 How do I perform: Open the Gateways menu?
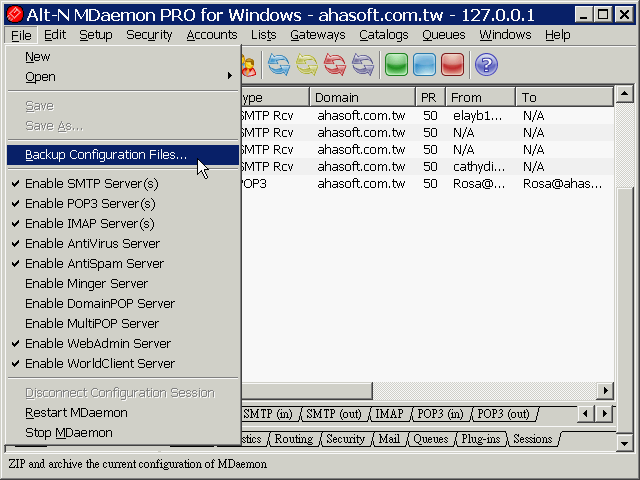tap(318, 35)
